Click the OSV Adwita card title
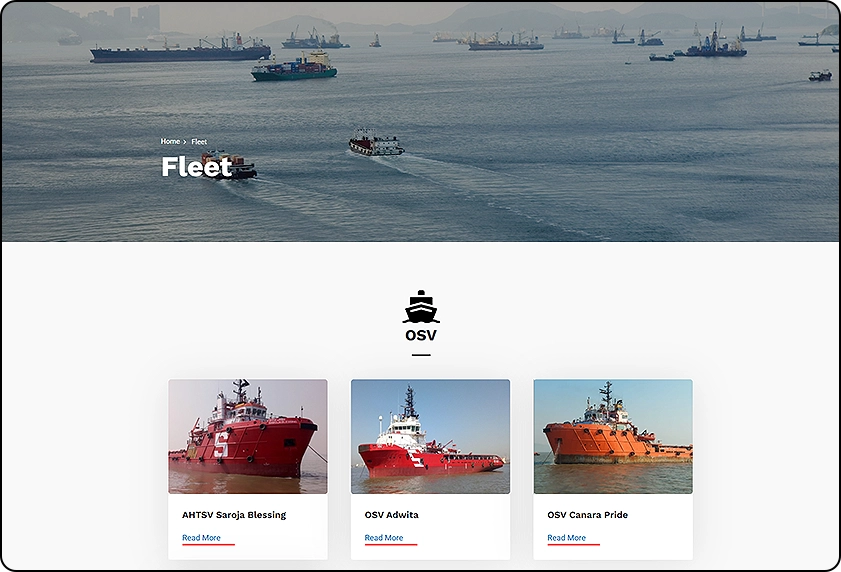841x572 pixels. tap(392, 515)
